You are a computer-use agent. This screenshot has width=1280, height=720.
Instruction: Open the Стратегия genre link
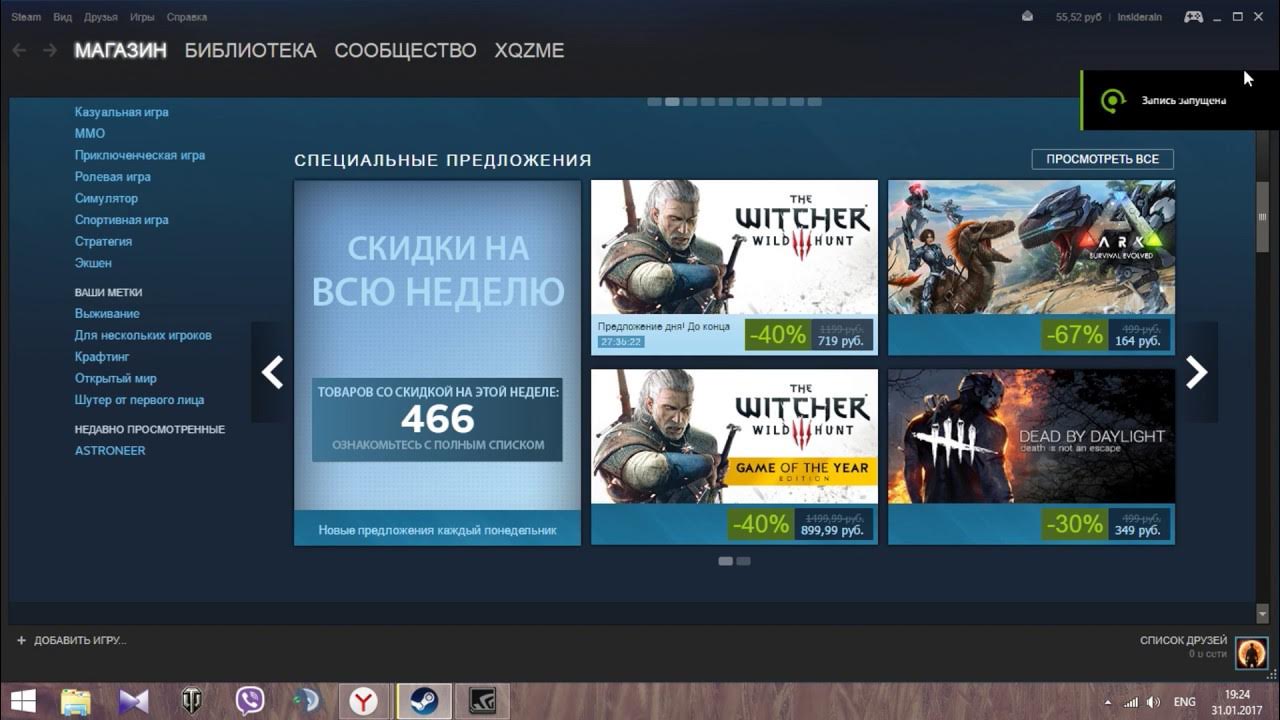pos(103,241)
